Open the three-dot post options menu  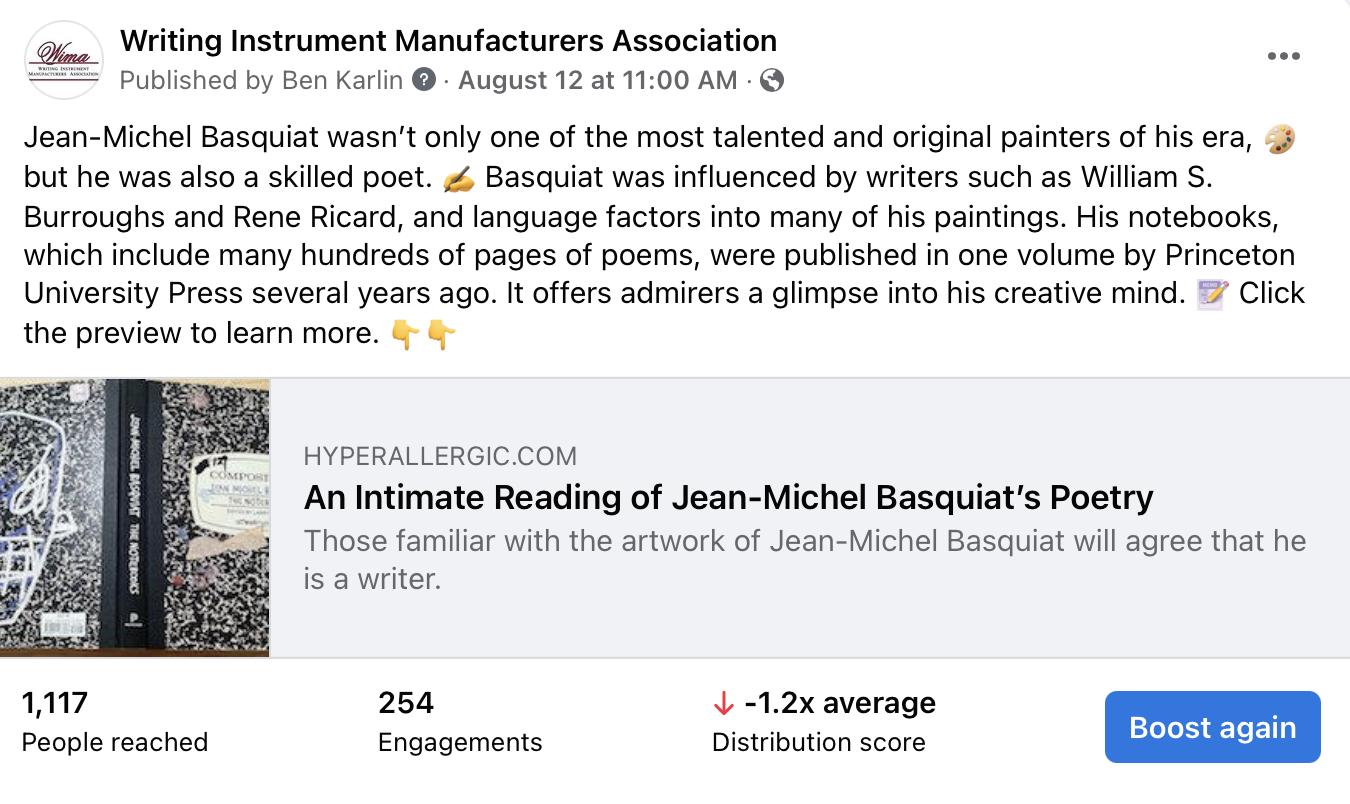1283,56
